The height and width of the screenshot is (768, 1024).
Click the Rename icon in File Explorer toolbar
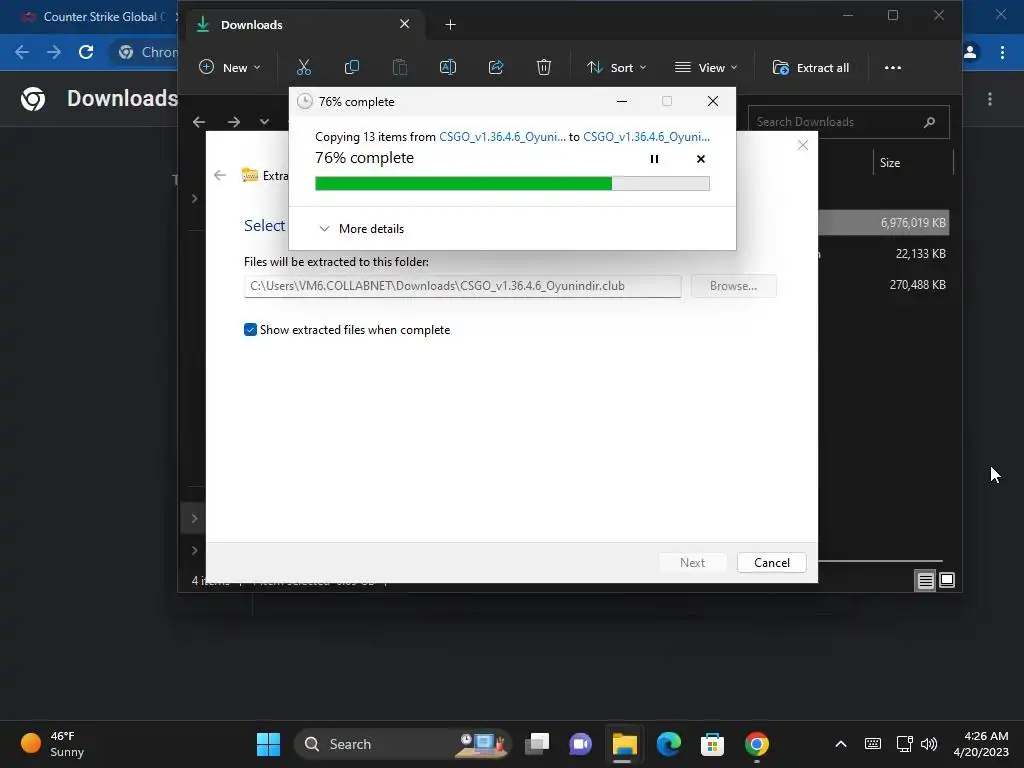click(448, 67)
